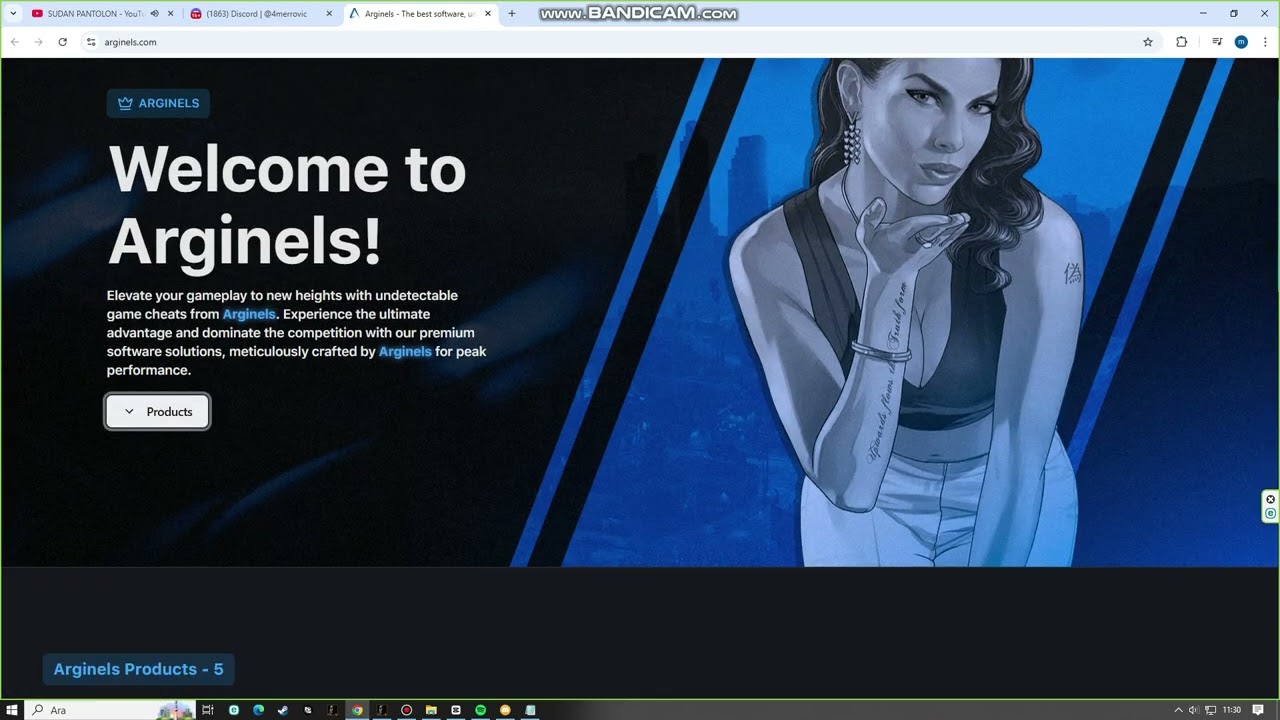View site information icon in address bar
The image size is (1280, 720).
(x=91, y=42)
